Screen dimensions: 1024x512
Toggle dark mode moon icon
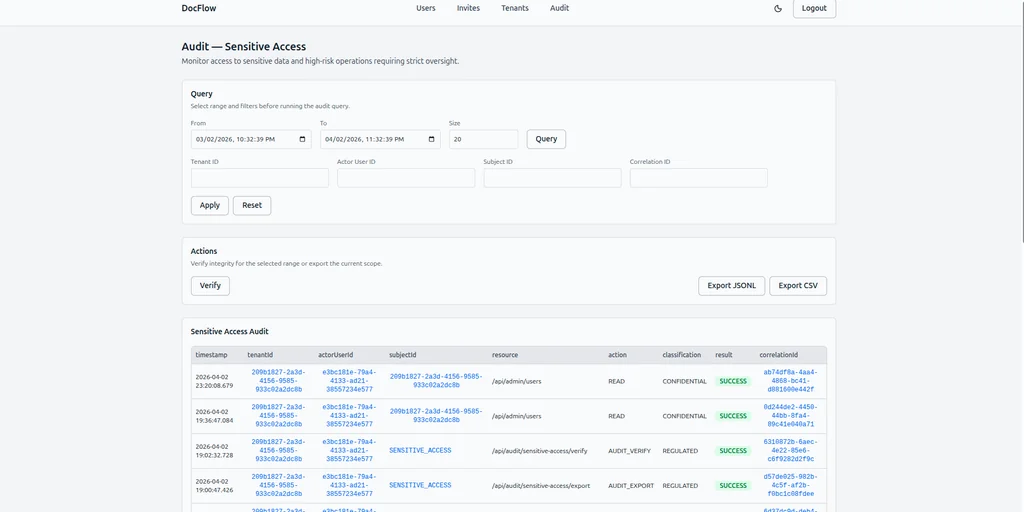pos(778,8)
